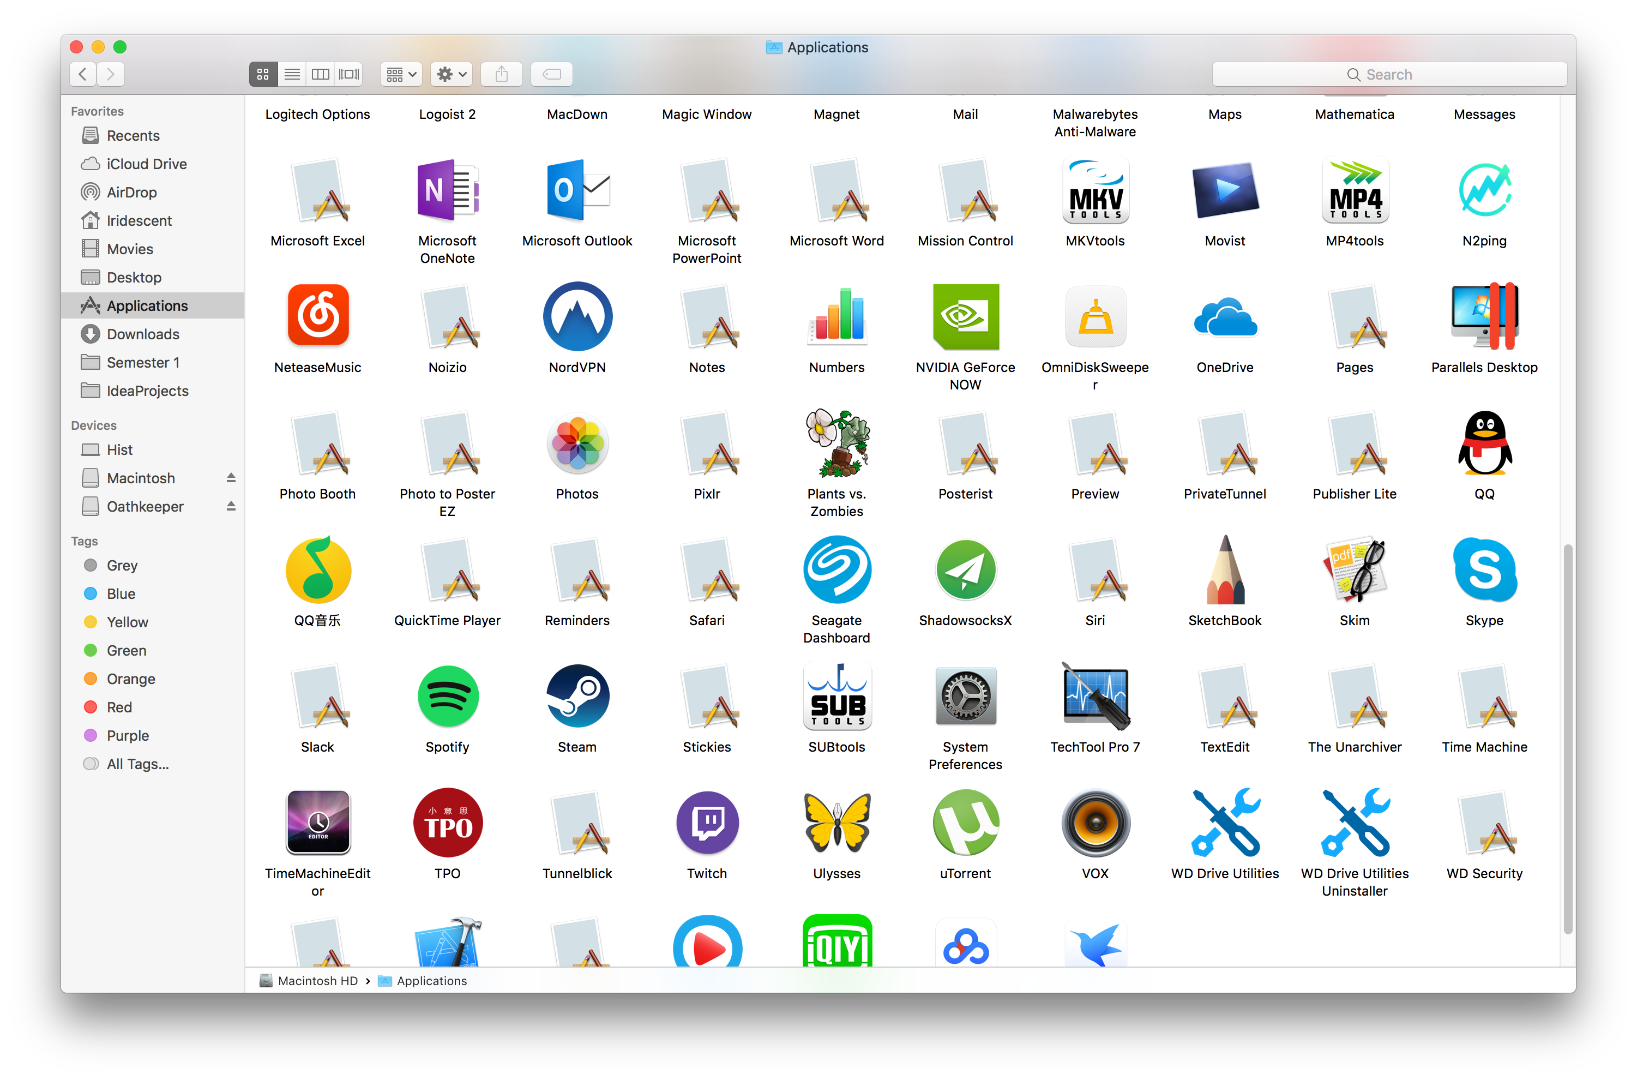The width and height of the screenshot is (1637, 1080).
Task: Open Skype
Action: pyautogui.click(x=1484, y=570)
